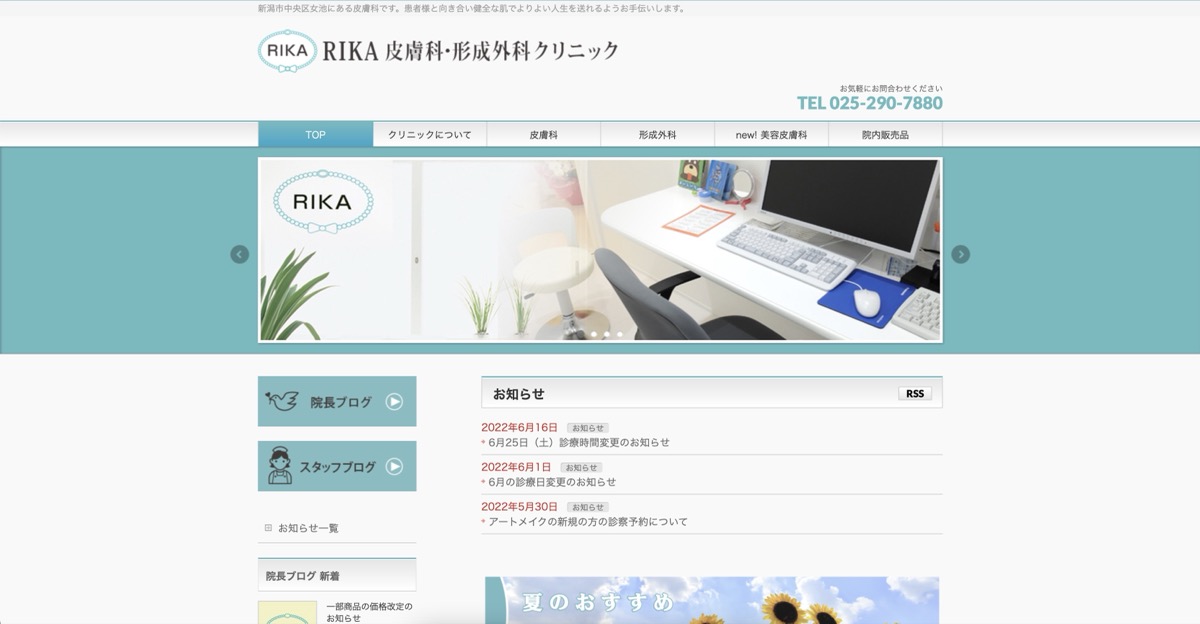The height and width of the screenshot is (624, 1200).
Task: Open 院長ブログ banner with bird icon
Action: click(x=337, y=402)
